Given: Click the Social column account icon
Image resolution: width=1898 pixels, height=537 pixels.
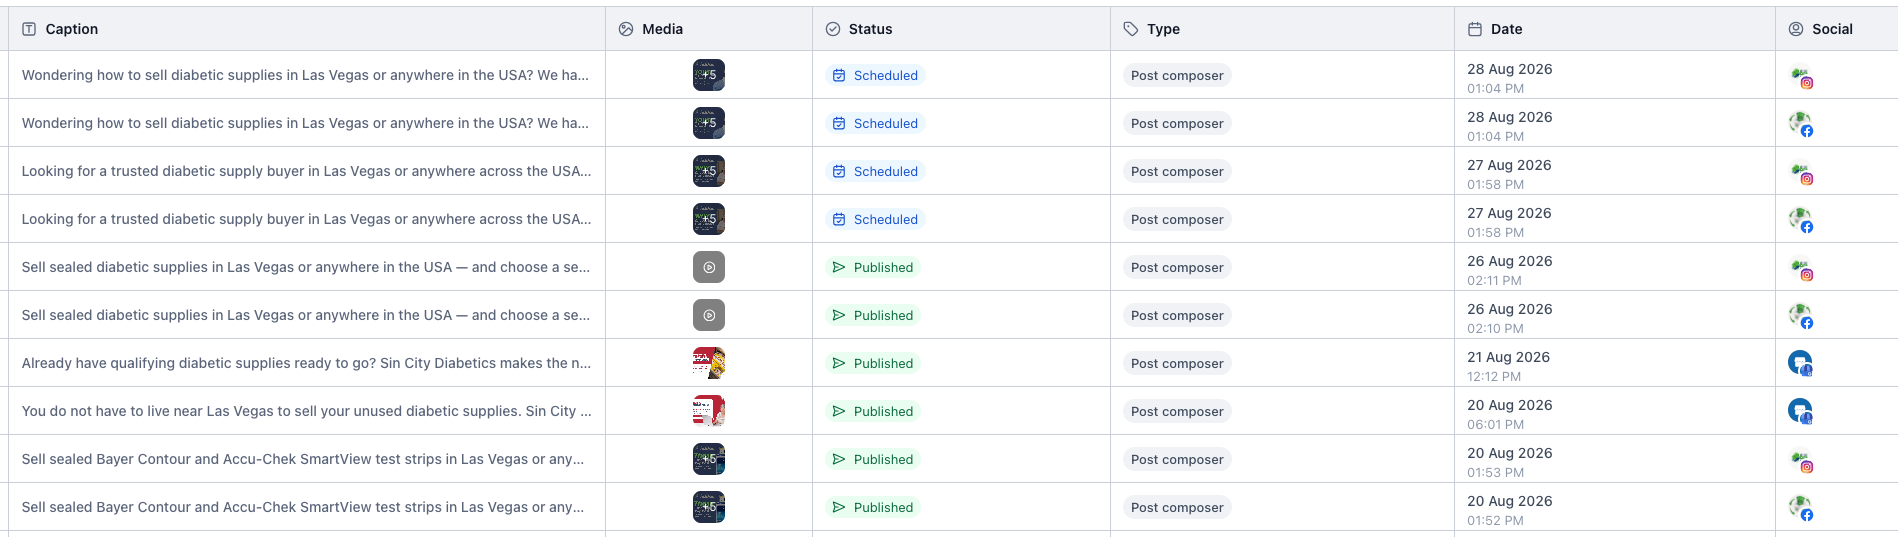Looking at the screenshot, I should point(1796,29).
